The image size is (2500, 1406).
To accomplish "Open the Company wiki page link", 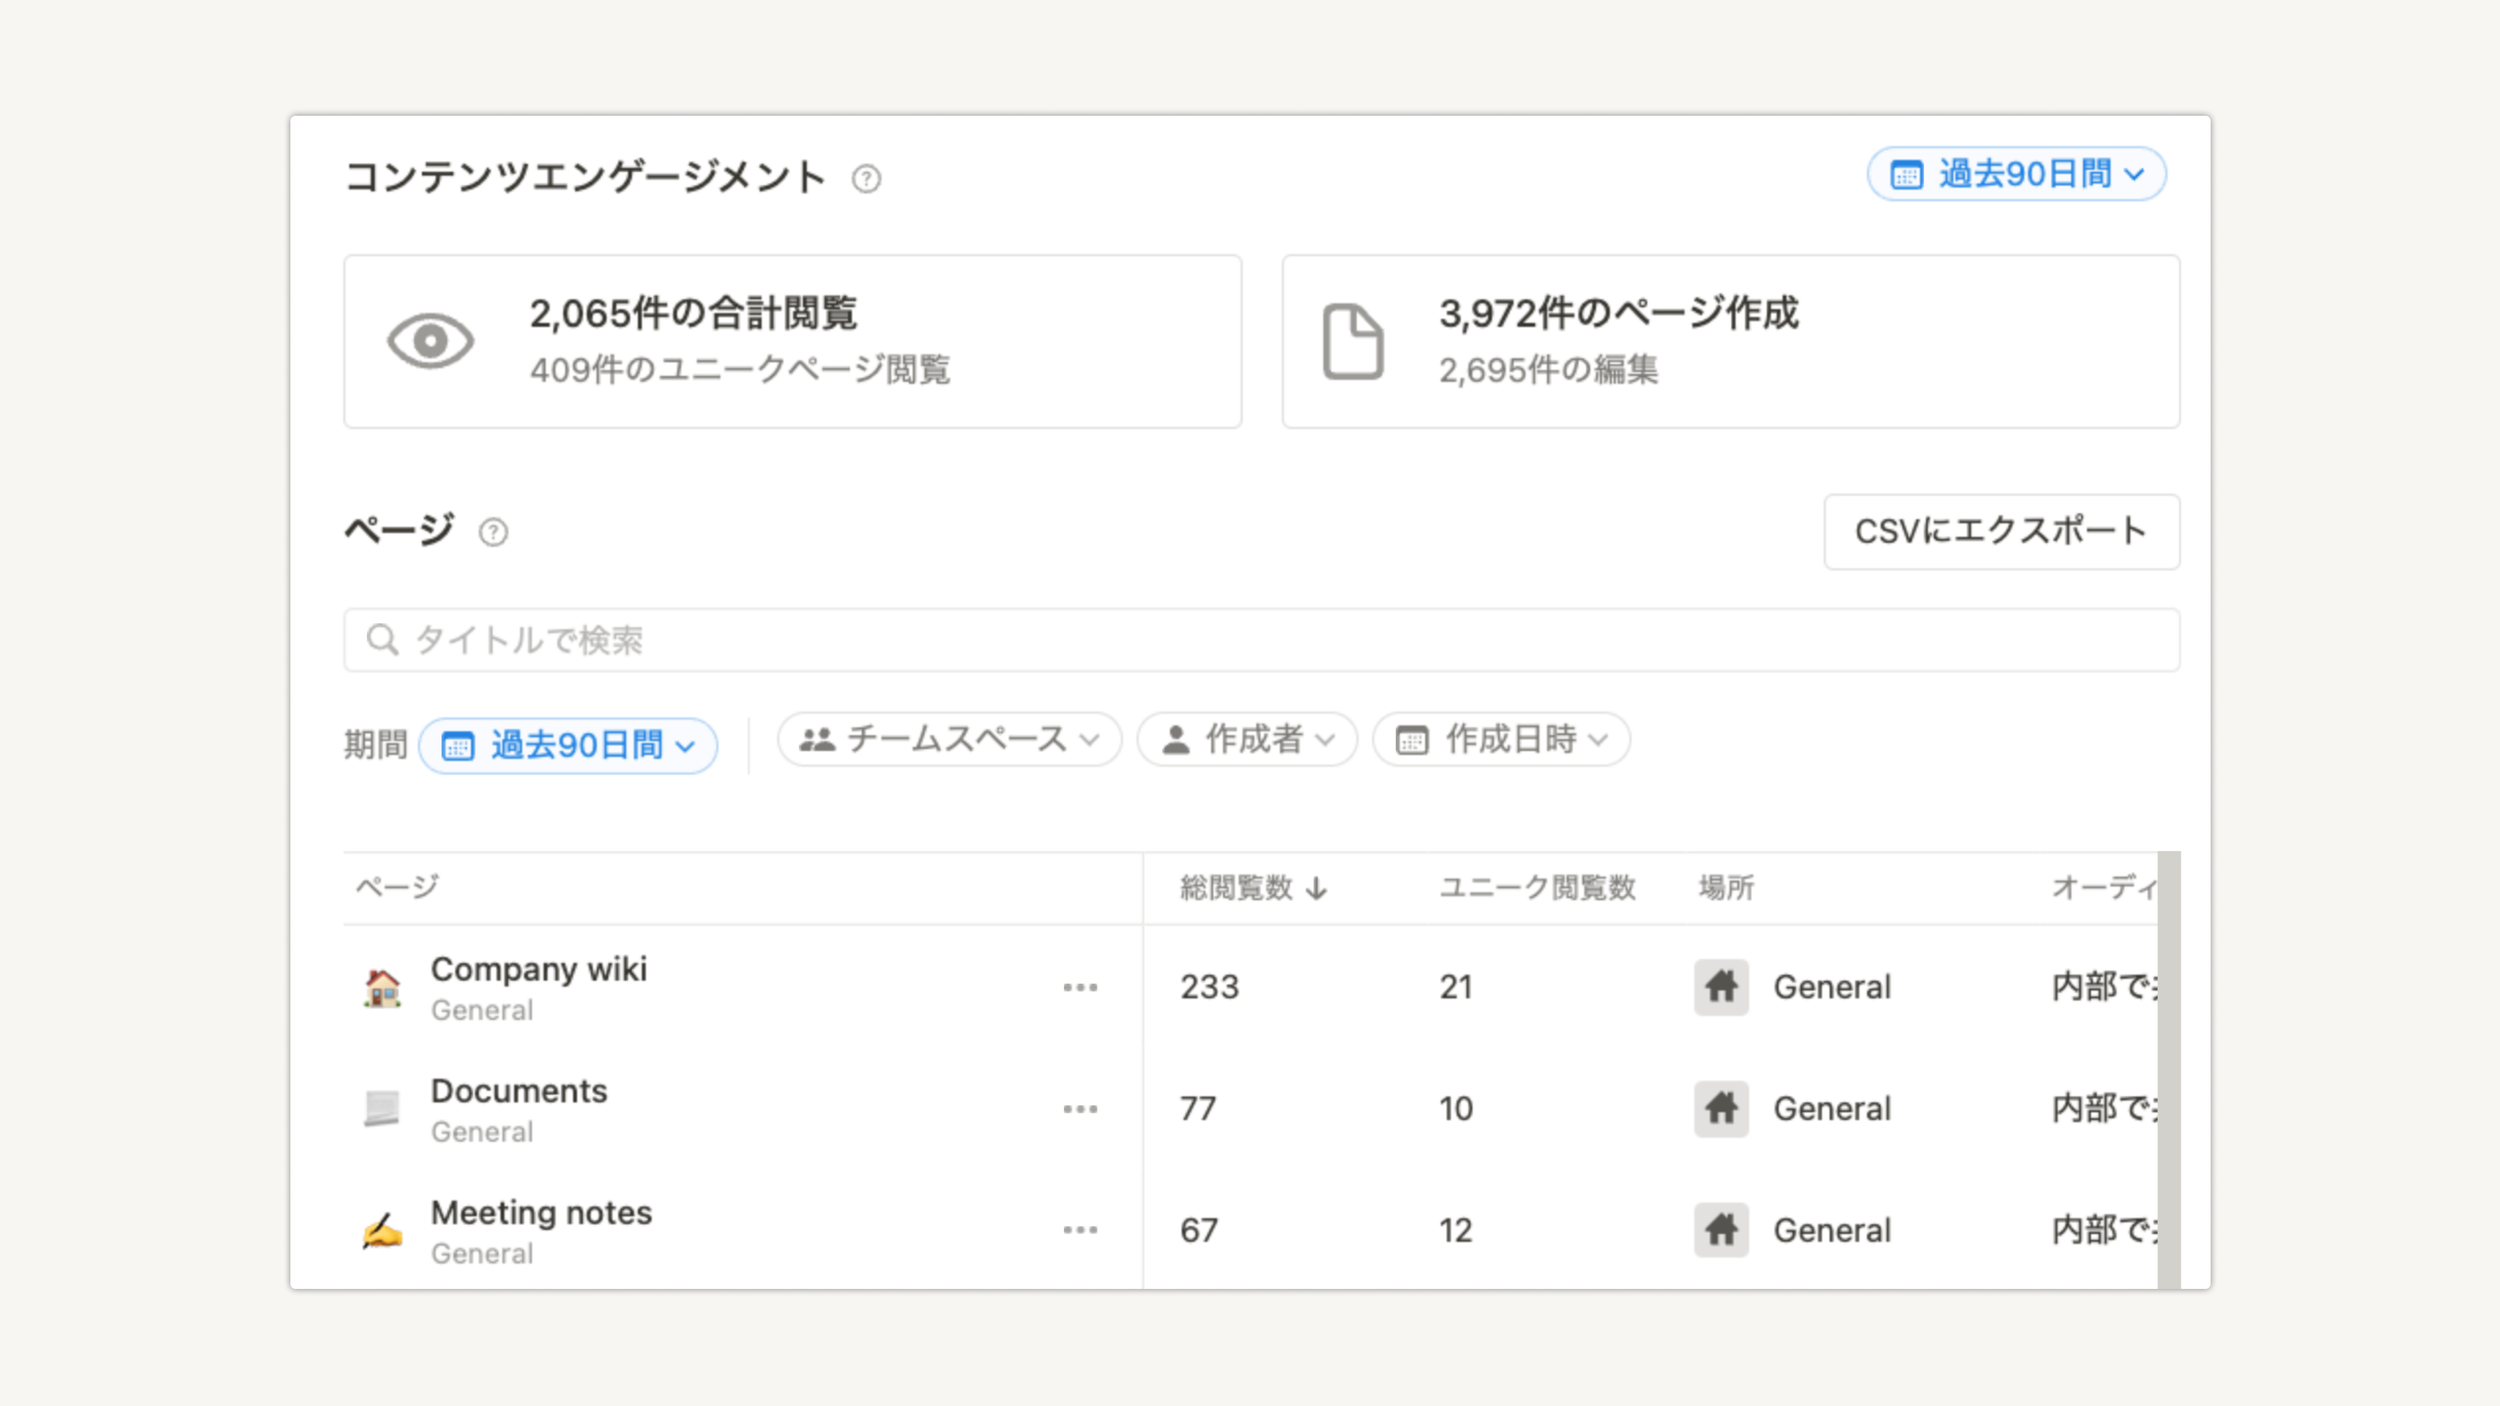I will tap(538, 969).
